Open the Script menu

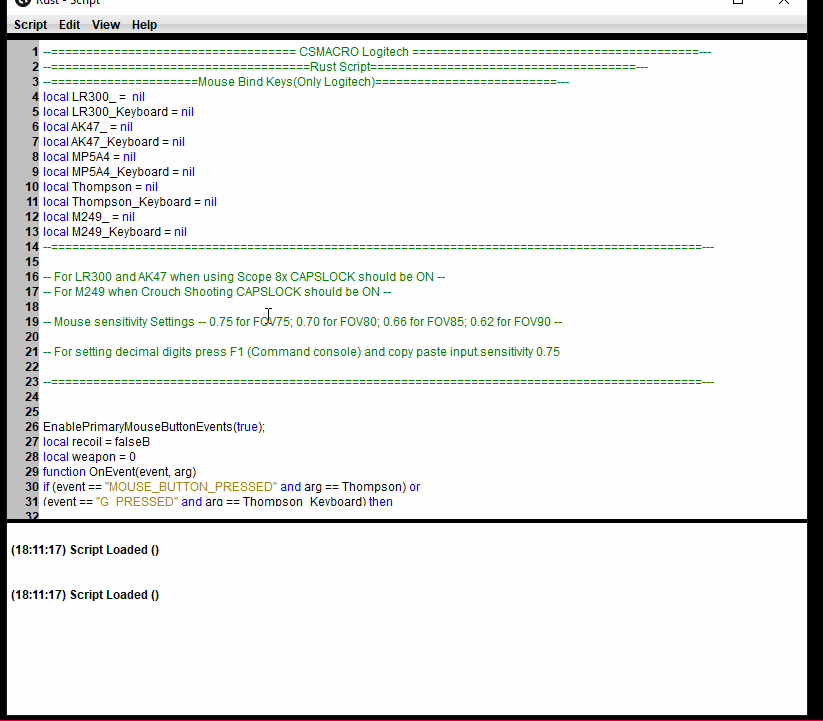coord(30,25)
